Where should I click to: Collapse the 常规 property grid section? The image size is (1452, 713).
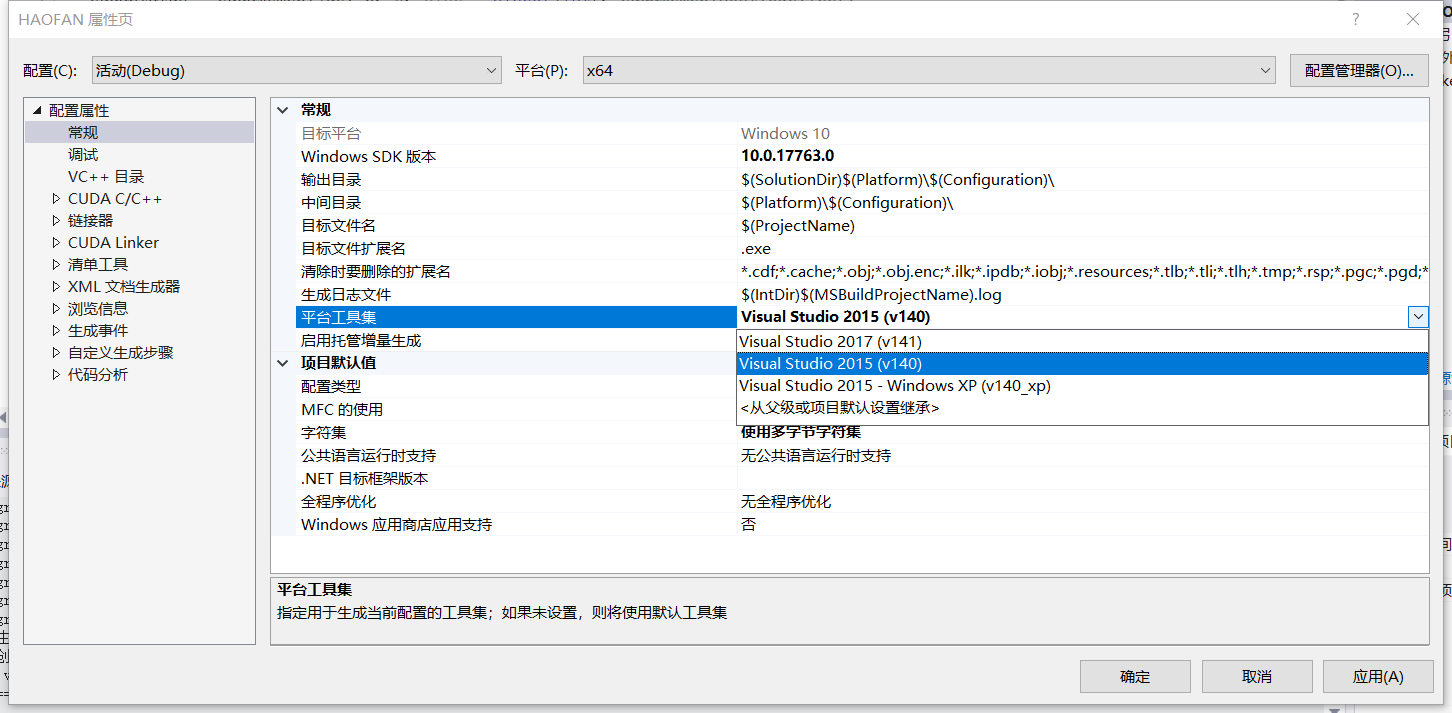pyautogui.click(x=283, y=110)
